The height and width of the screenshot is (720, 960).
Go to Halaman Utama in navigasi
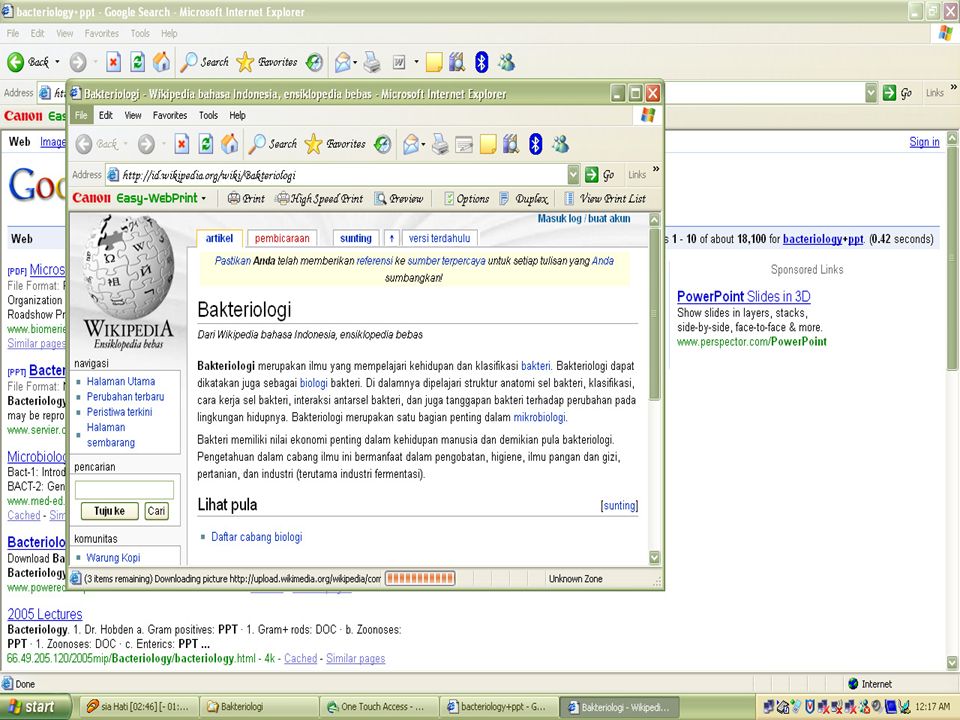(121, 381)
